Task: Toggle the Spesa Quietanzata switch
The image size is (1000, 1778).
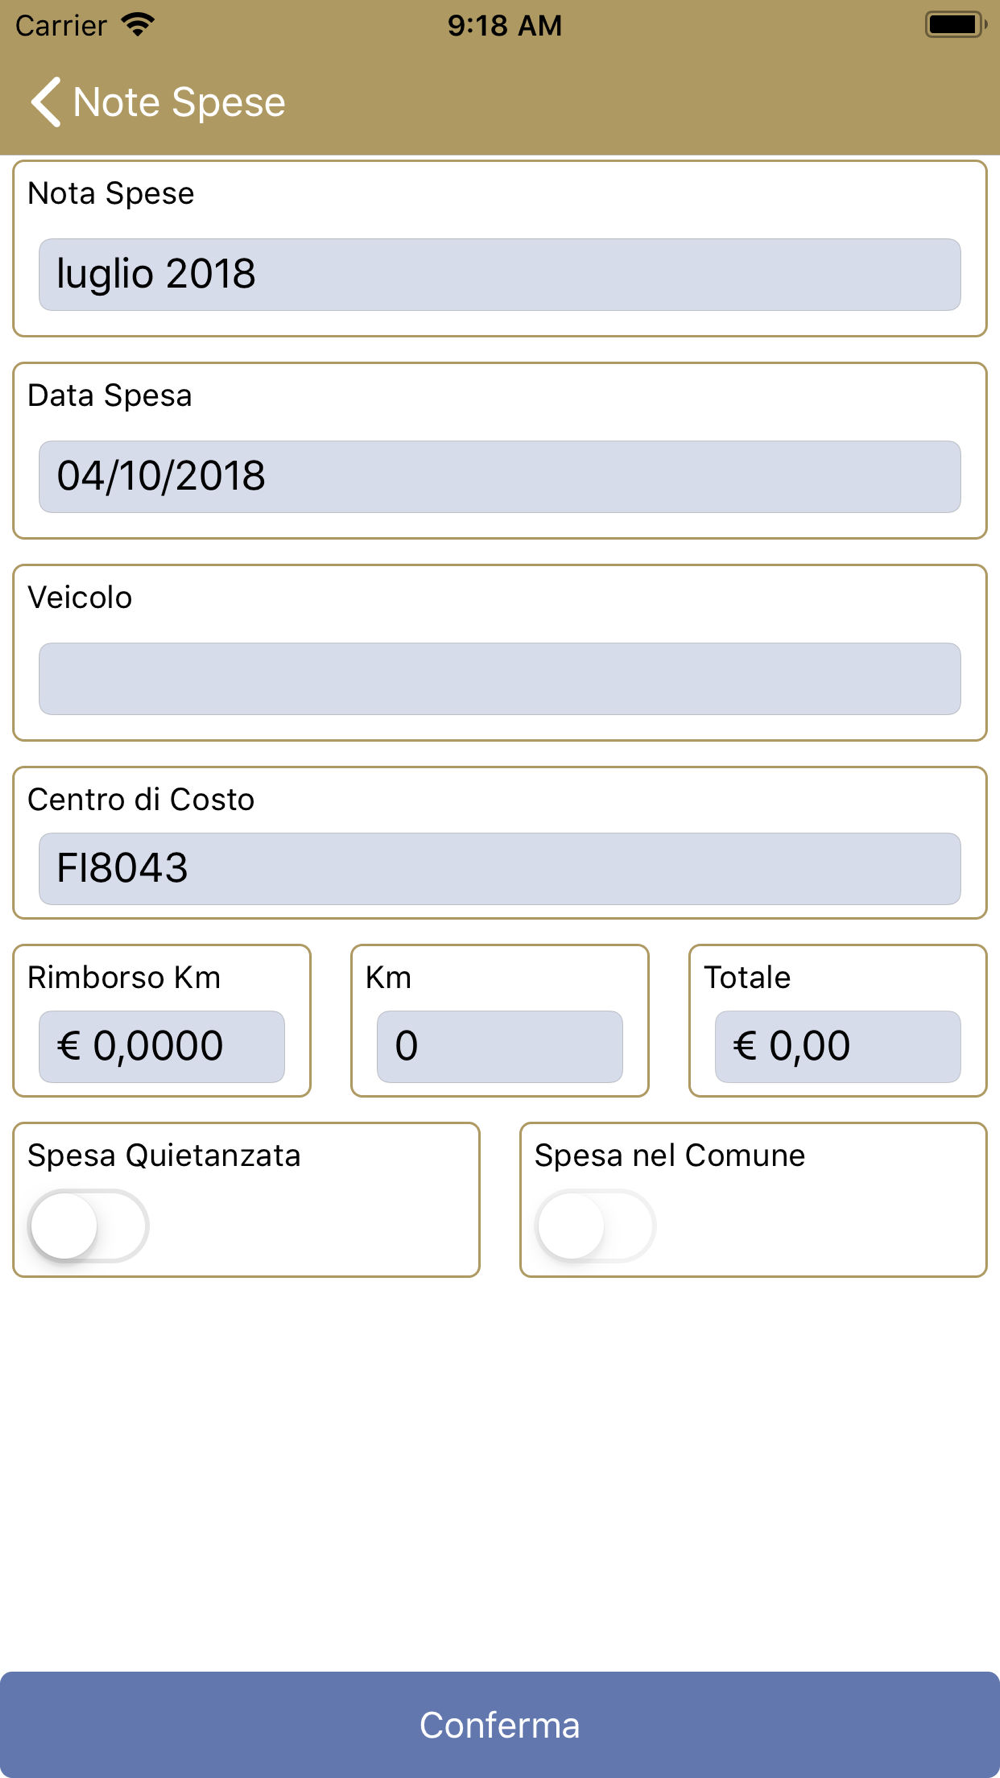Action: click(89, 1225)
